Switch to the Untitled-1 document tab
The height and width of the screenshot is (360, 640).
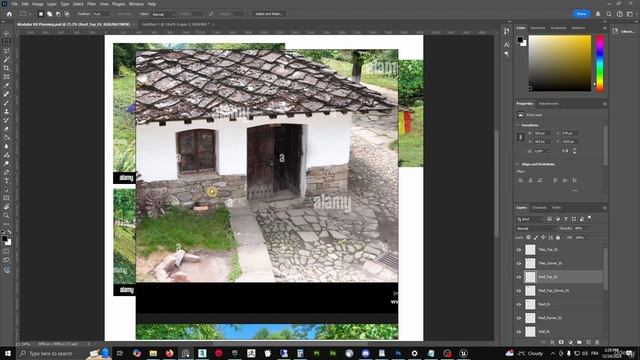pyautogui.click(x=176, y=24)
